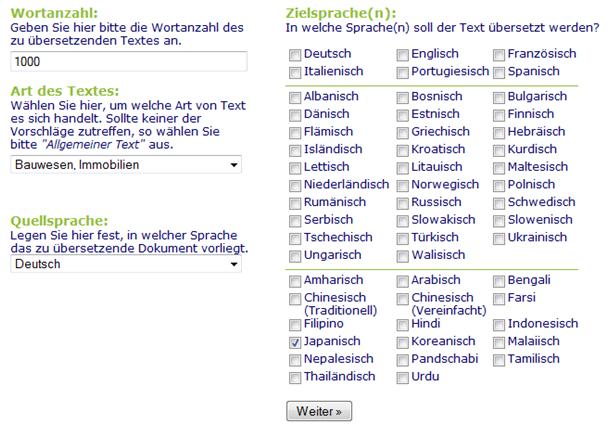Tick the Hebräisch checkbox

[x=499, y=132]
